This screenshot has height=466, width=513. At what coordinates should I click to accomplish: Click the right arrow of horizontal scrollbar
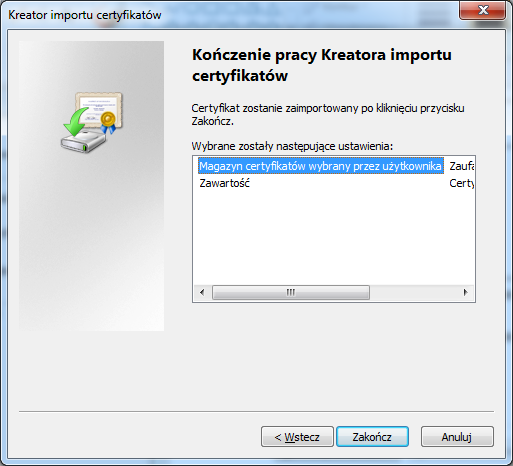[x=466, y=292]
